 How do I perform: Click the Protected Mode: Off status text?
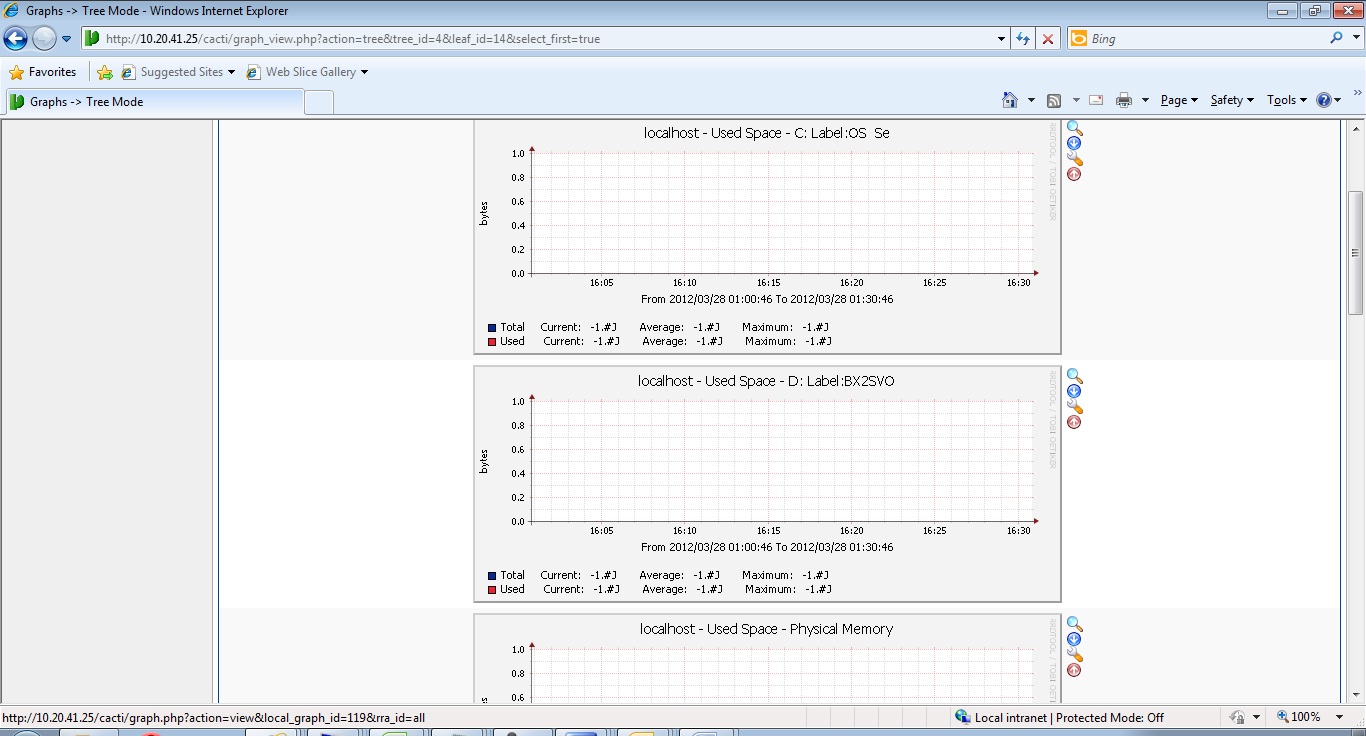[1110, 717]
